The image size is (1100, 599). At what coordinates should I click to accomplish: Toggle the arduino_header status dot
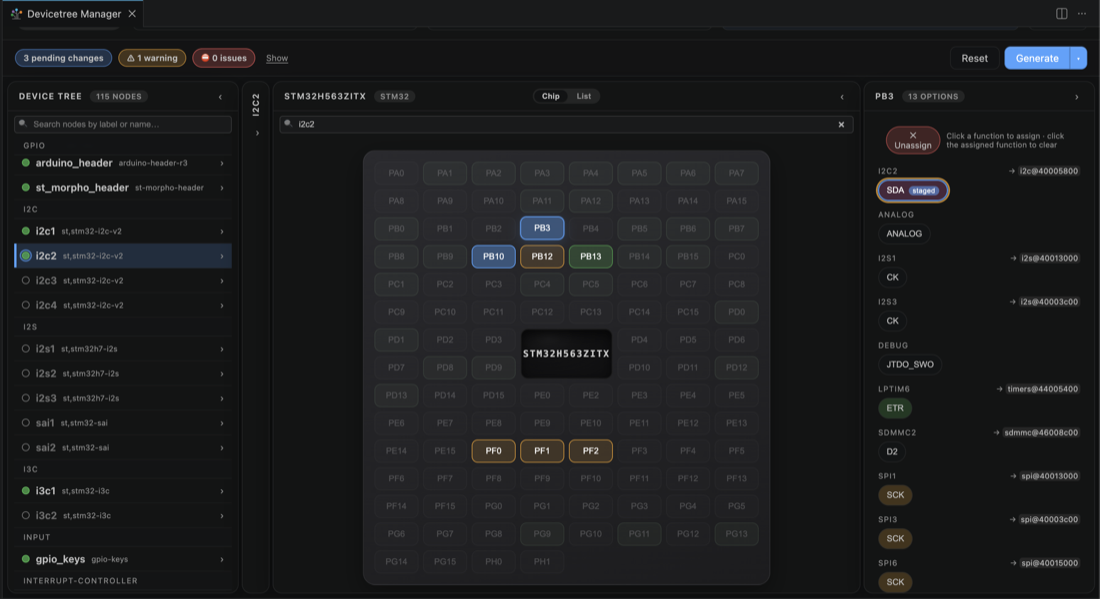point(26,163)
